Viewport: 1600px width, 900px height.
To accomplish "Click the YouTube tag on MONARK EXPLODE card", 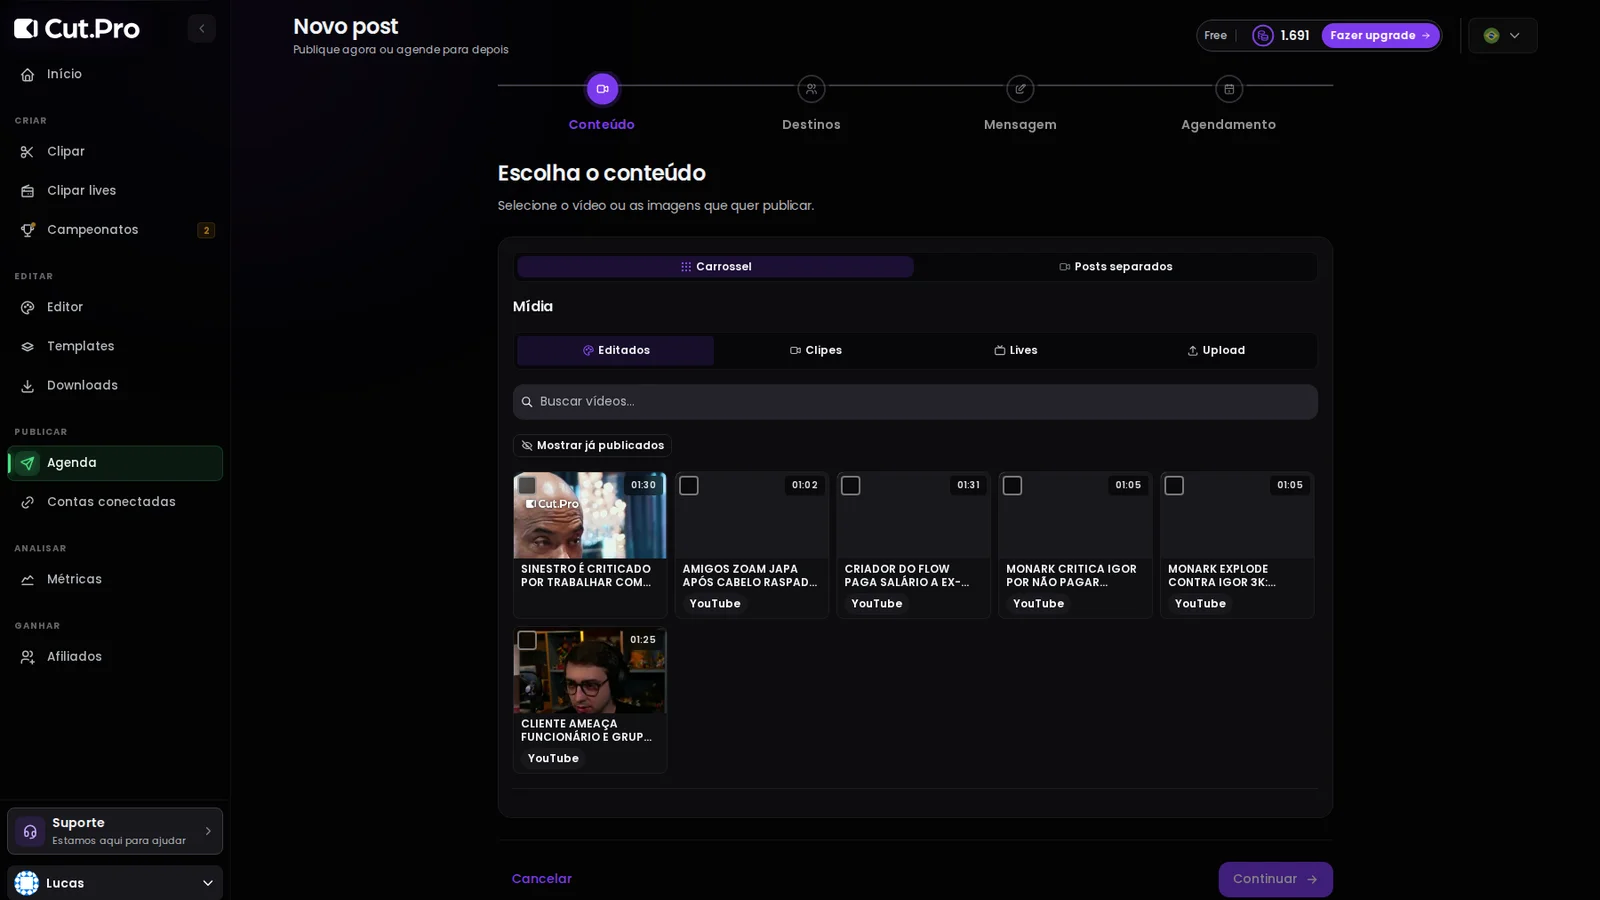I will [x=1201, y=604].
